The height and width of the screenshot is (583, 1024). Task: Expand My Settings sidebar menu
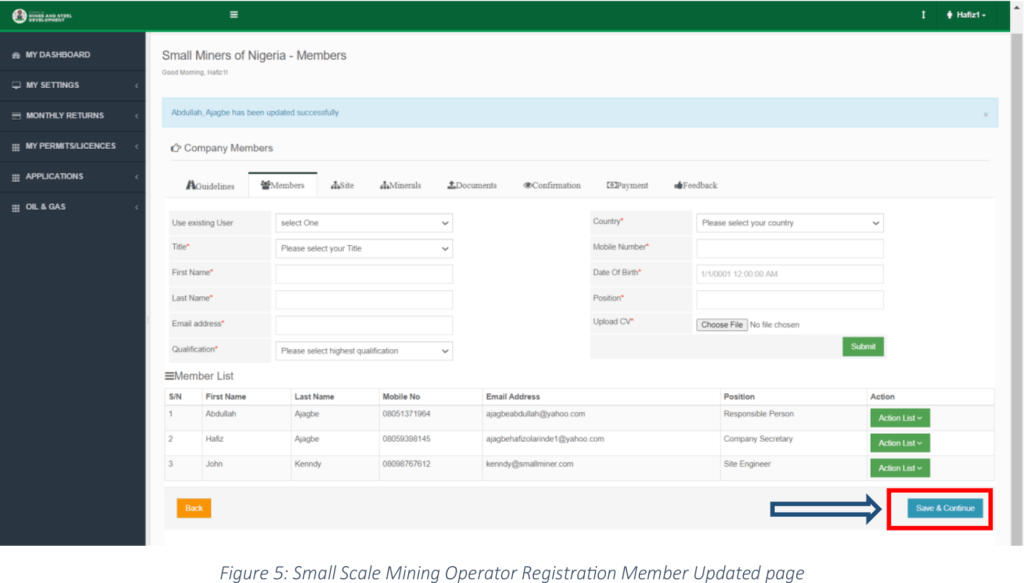pyautogui.click(x=53, y=85)
